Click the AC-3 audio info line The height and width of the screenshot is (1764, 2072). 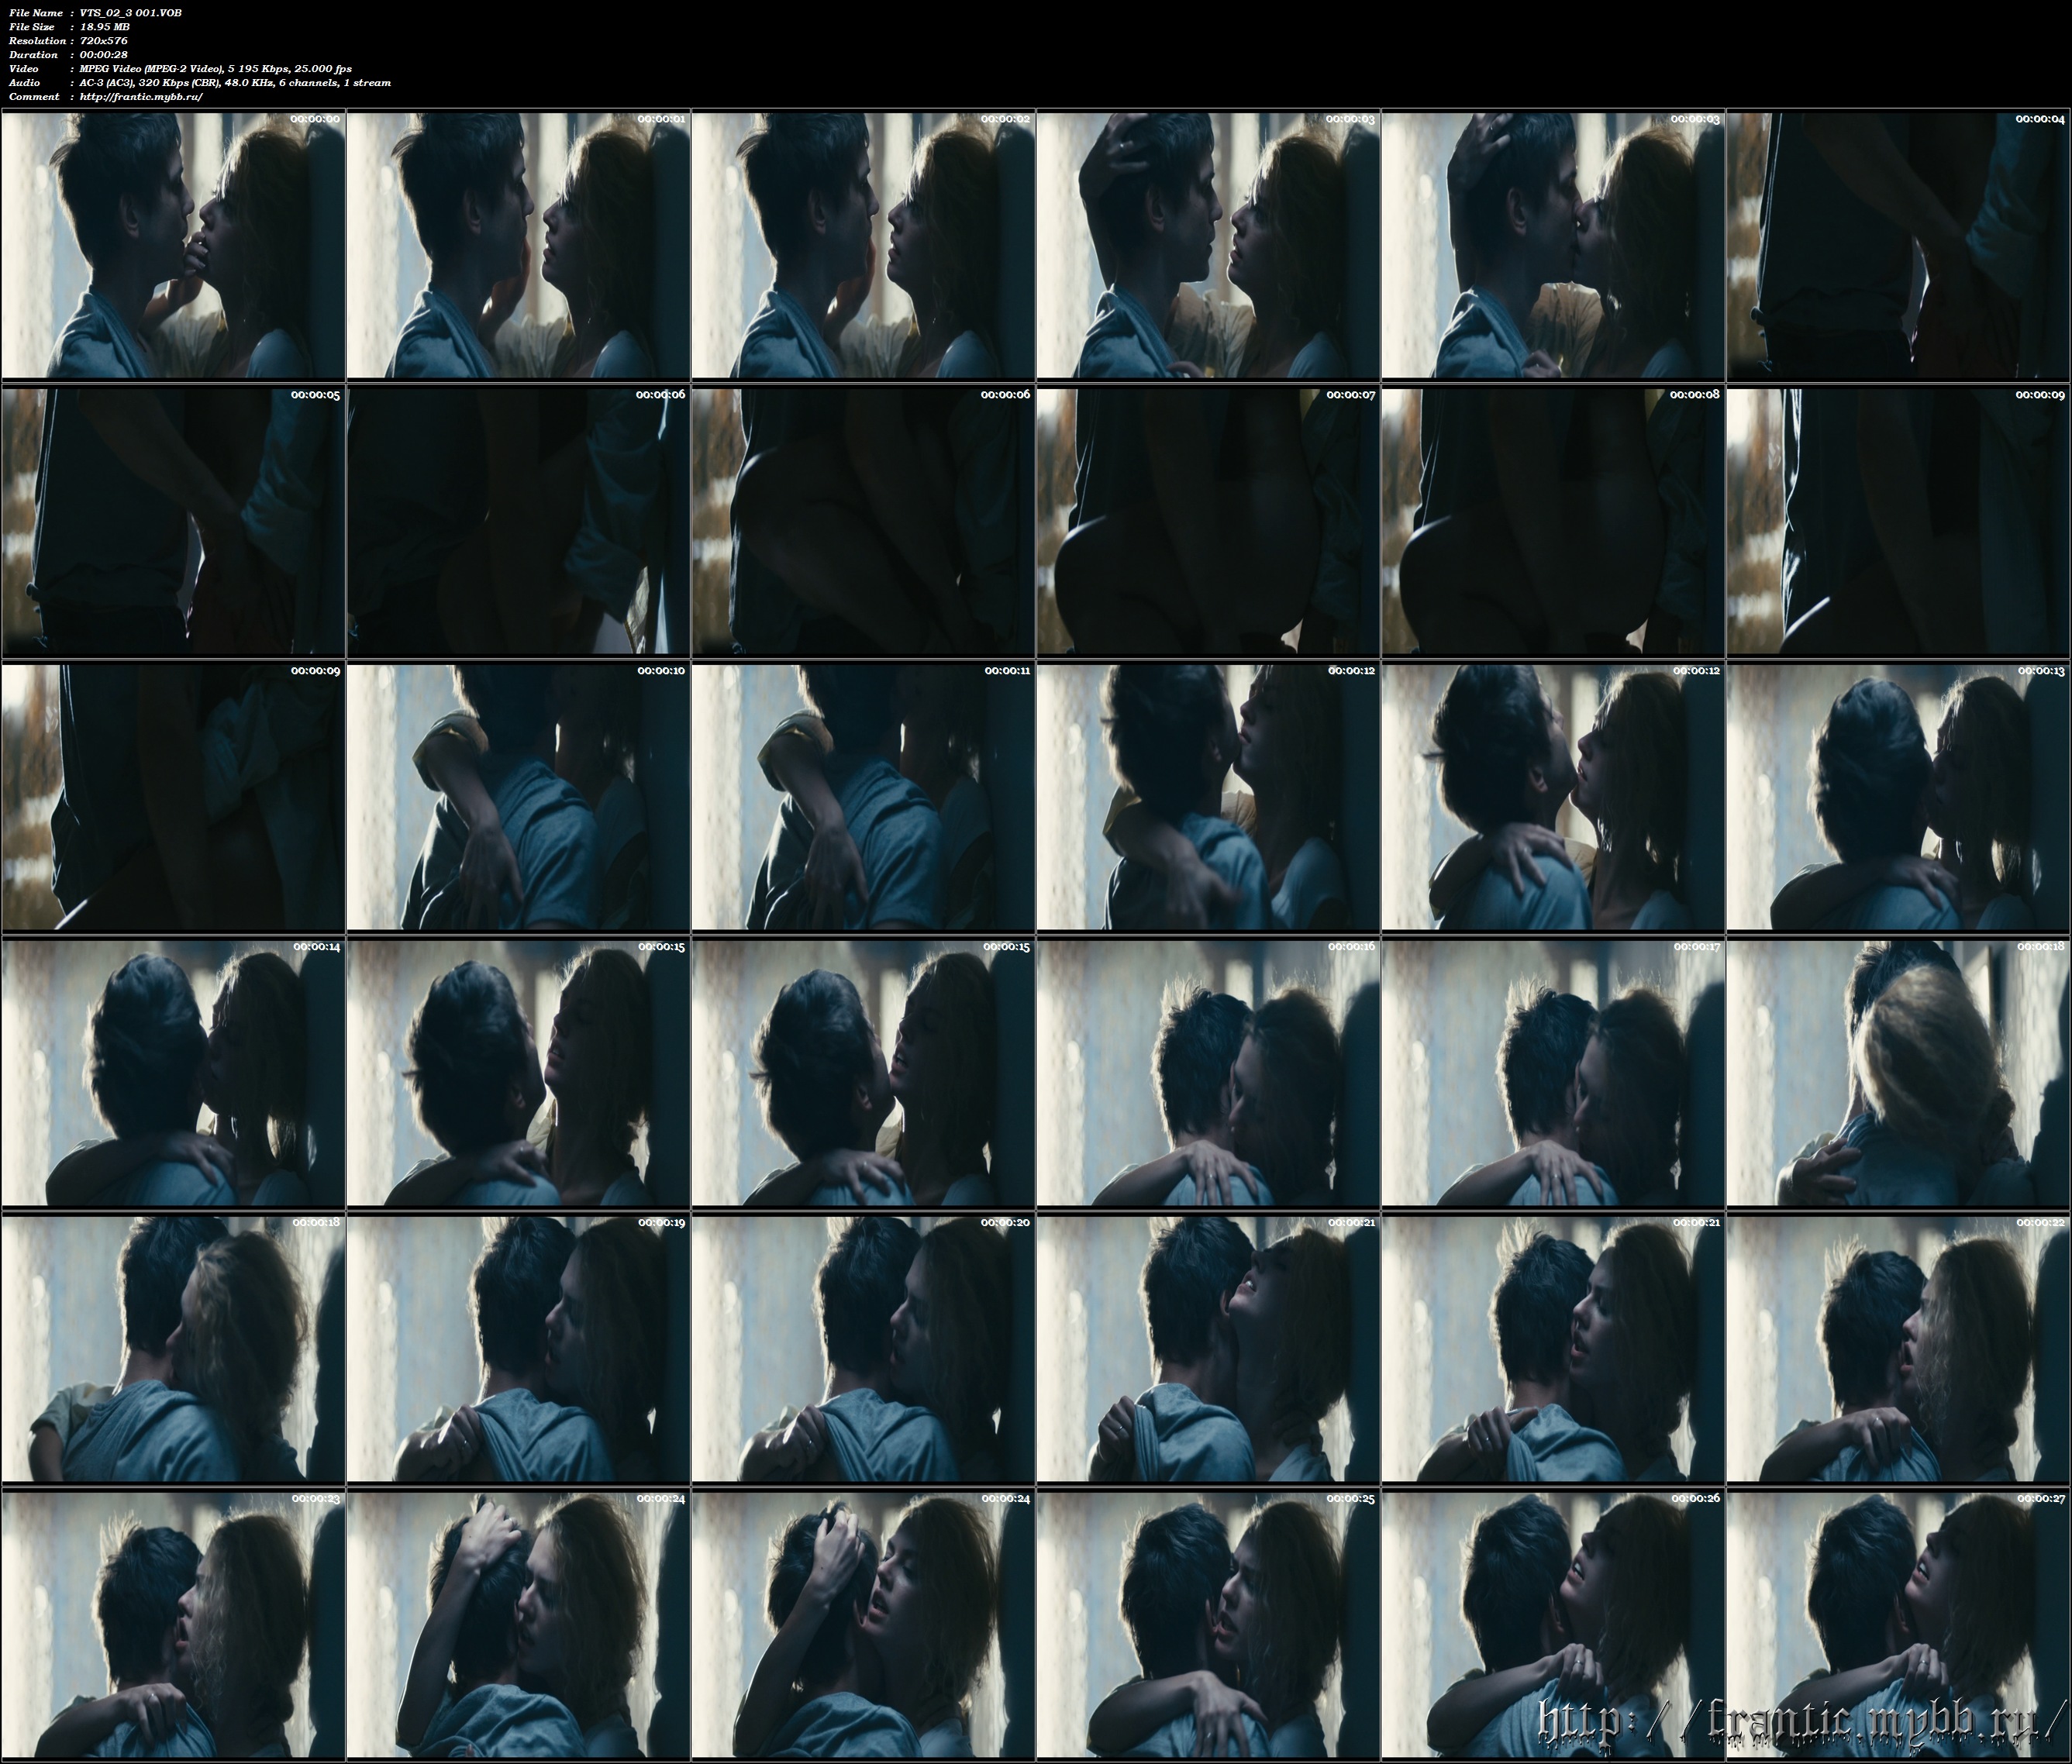click(236, 83)
